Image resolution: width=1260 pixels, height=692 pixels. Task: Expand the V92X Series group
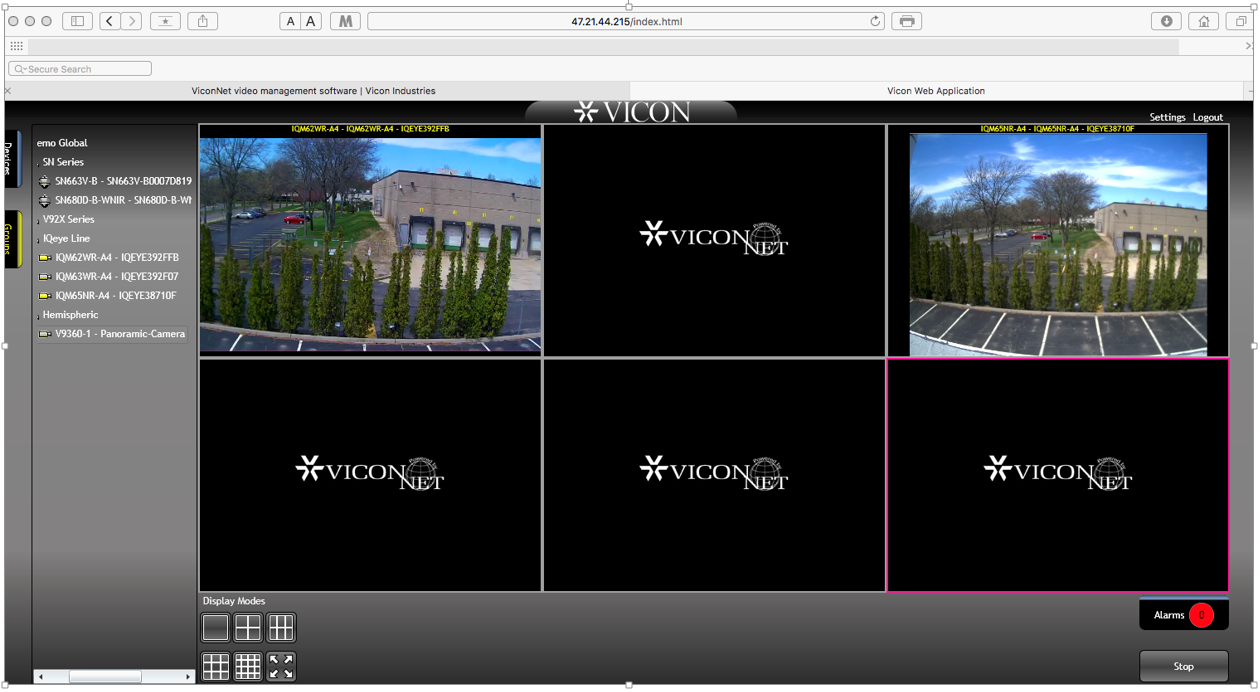[x=39, y=221]
